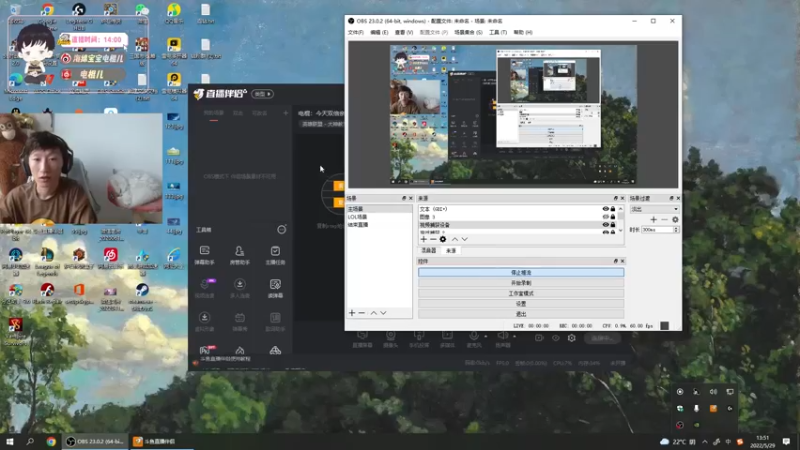Click the 开始录制 button
The height and width of the screenshot is (450, 800).
click(x=521, y=283)
